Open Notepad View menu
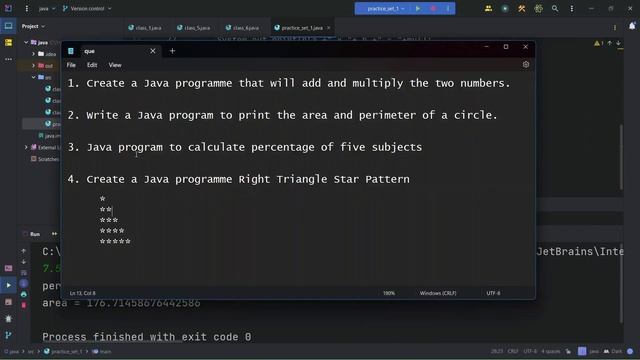 pyautogui.click(x=115, y=65)
